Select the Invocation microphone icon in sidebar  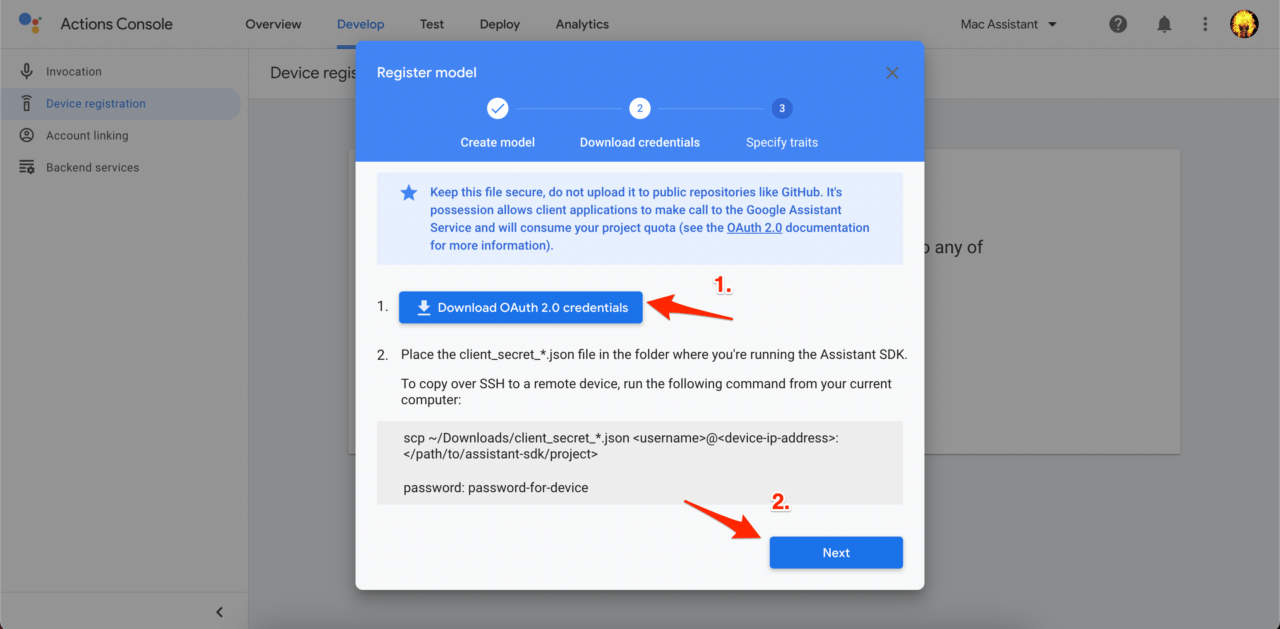pos(24,70)
